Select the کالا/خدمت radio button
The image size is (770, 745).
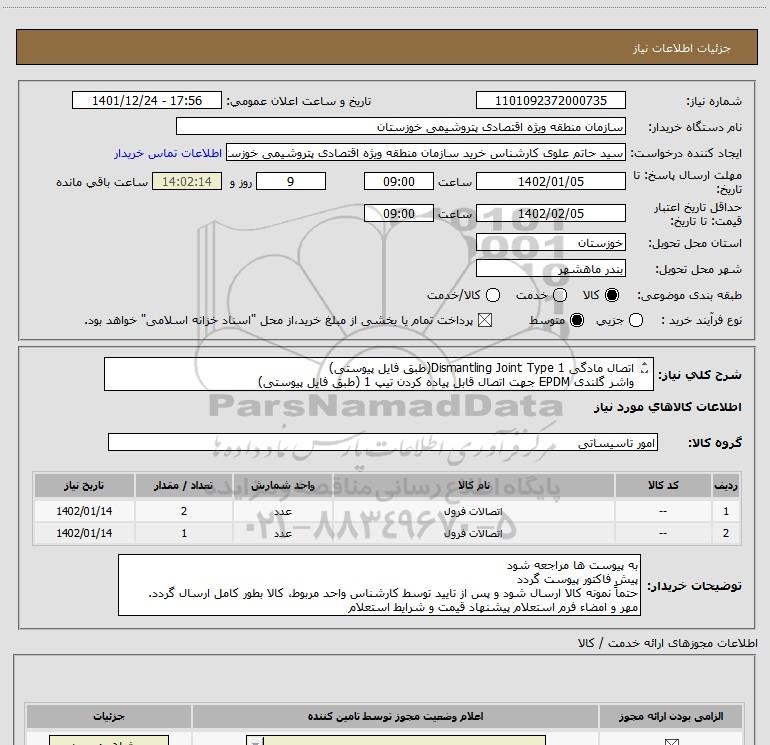click(x=493, y=295)
